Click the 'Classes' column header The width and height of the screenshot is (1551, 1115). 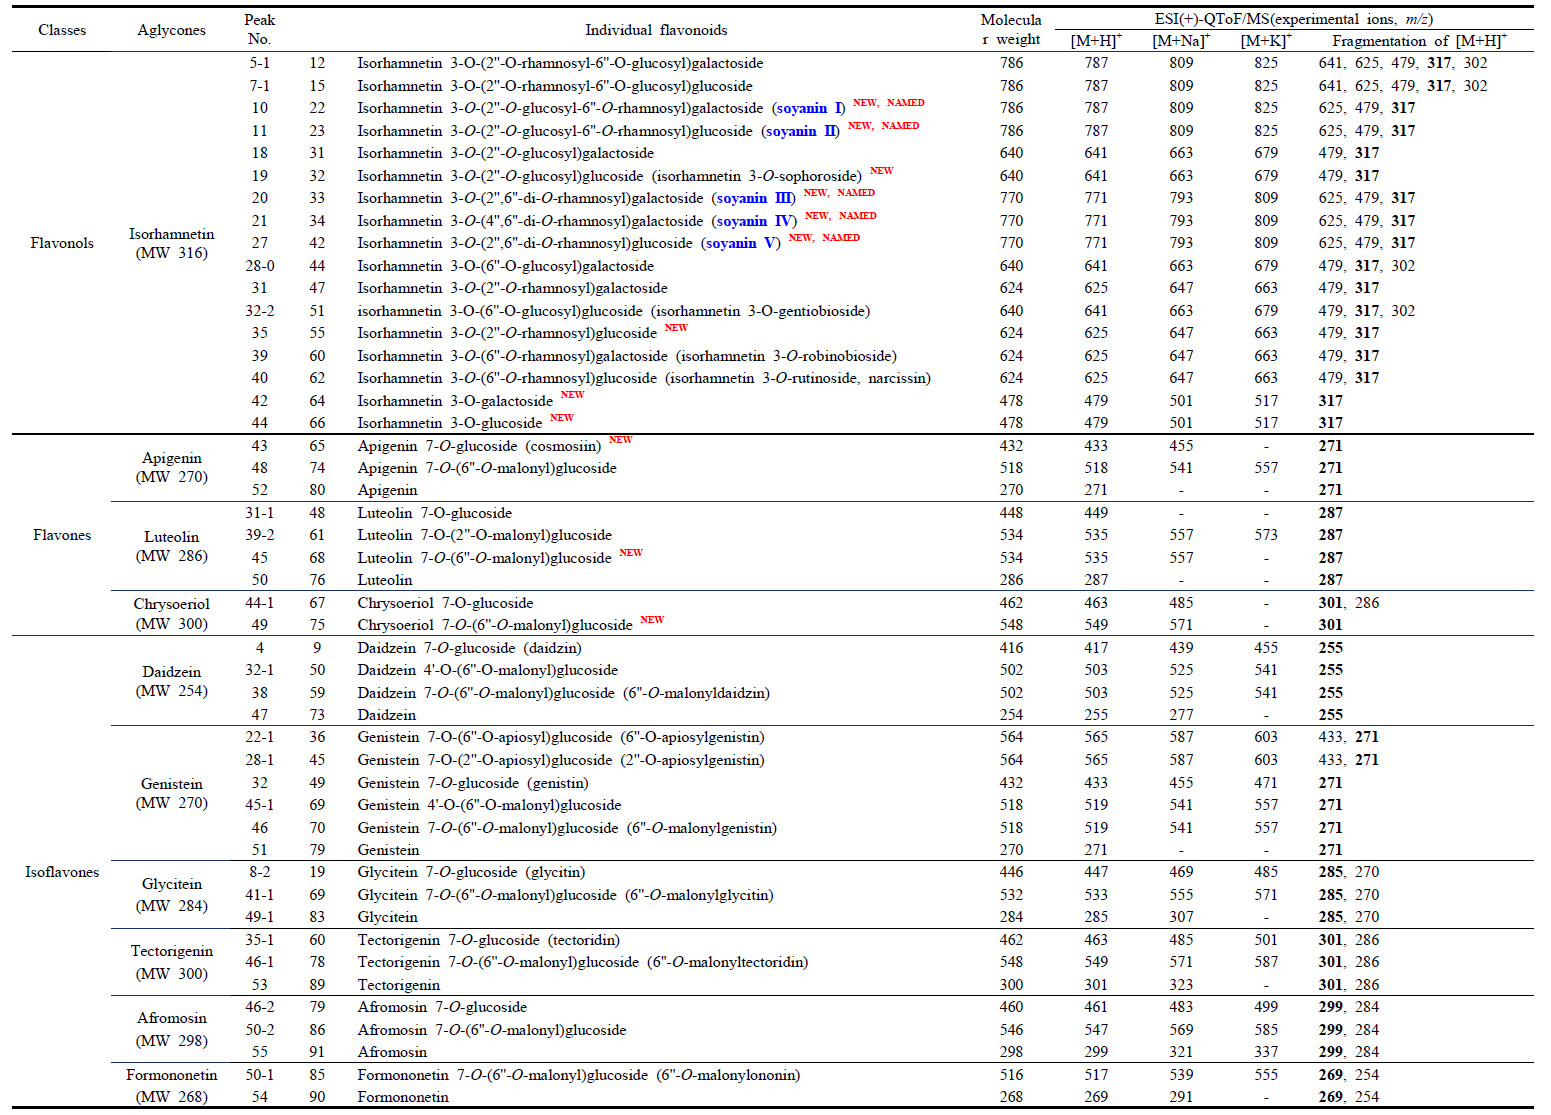[62, 30]
